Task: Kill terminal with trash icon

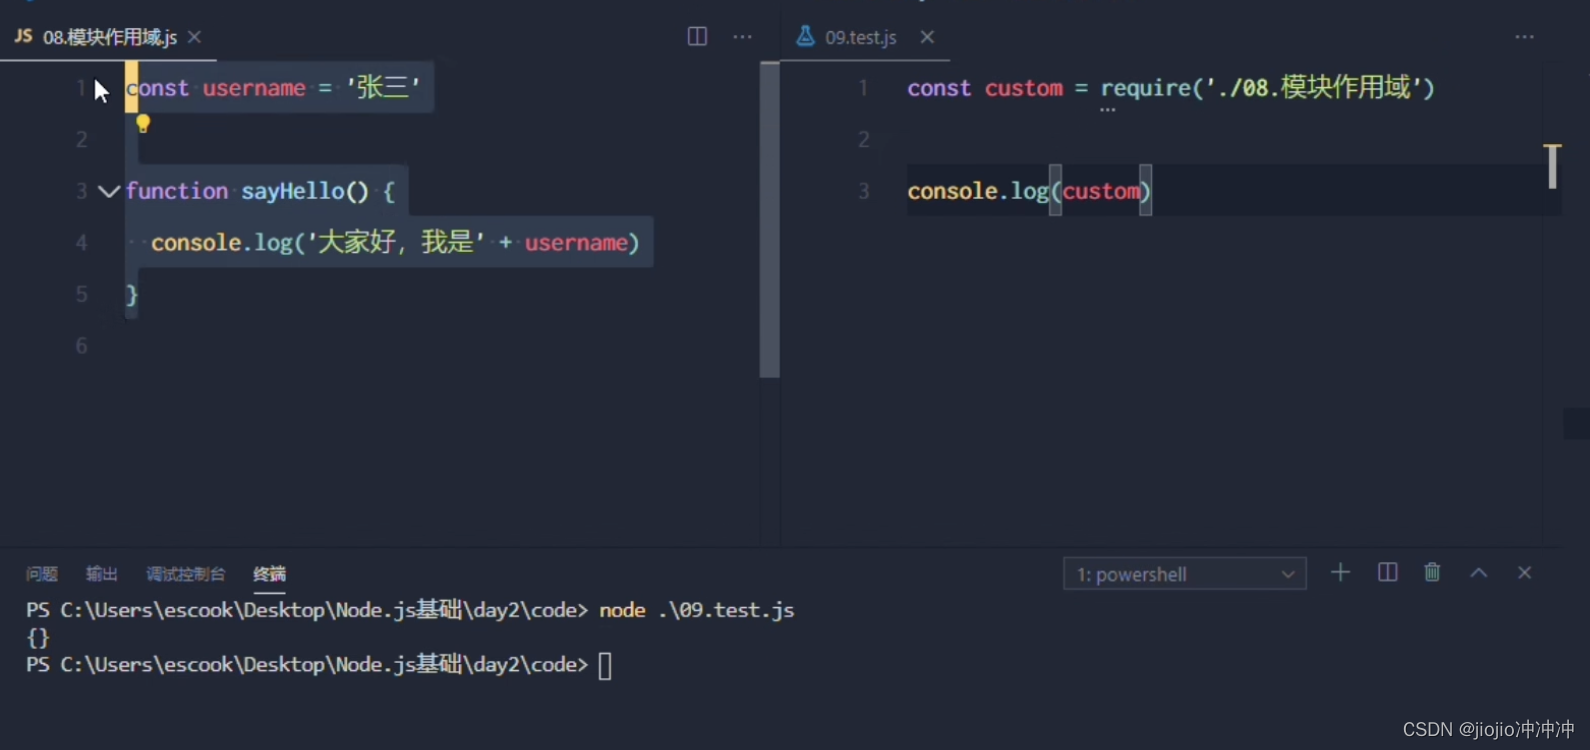Action: coord(1432,572)
